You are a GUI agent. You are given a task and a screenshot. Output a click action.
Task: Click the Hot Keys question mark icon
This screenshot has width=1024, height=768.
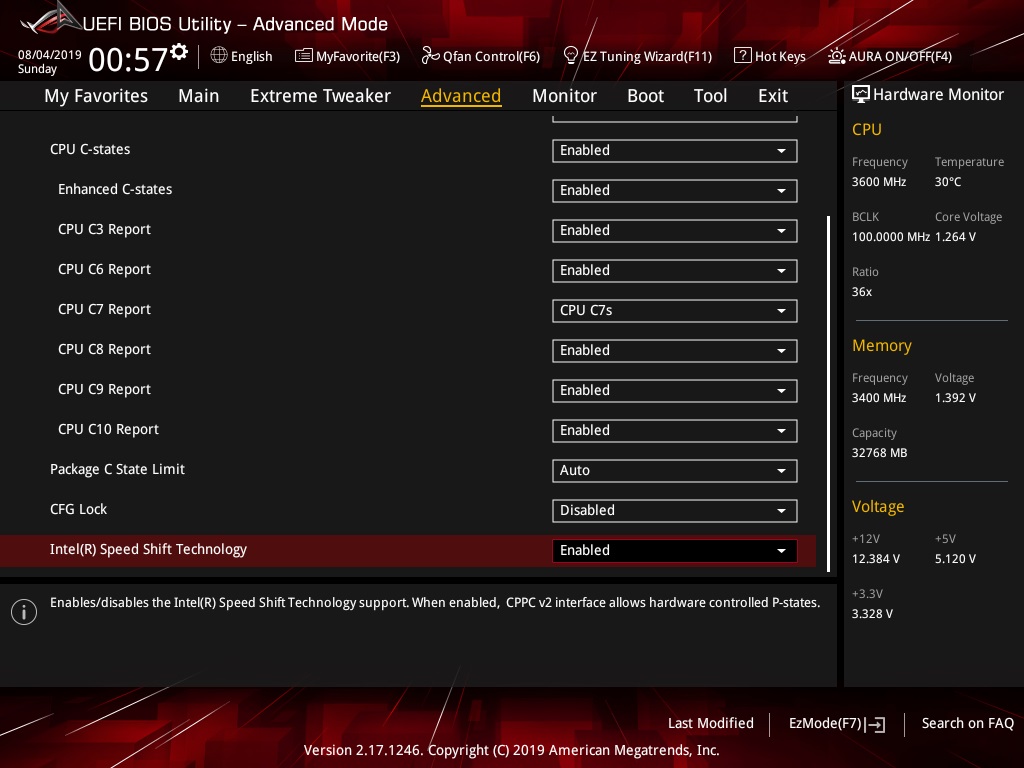[743, 56]
